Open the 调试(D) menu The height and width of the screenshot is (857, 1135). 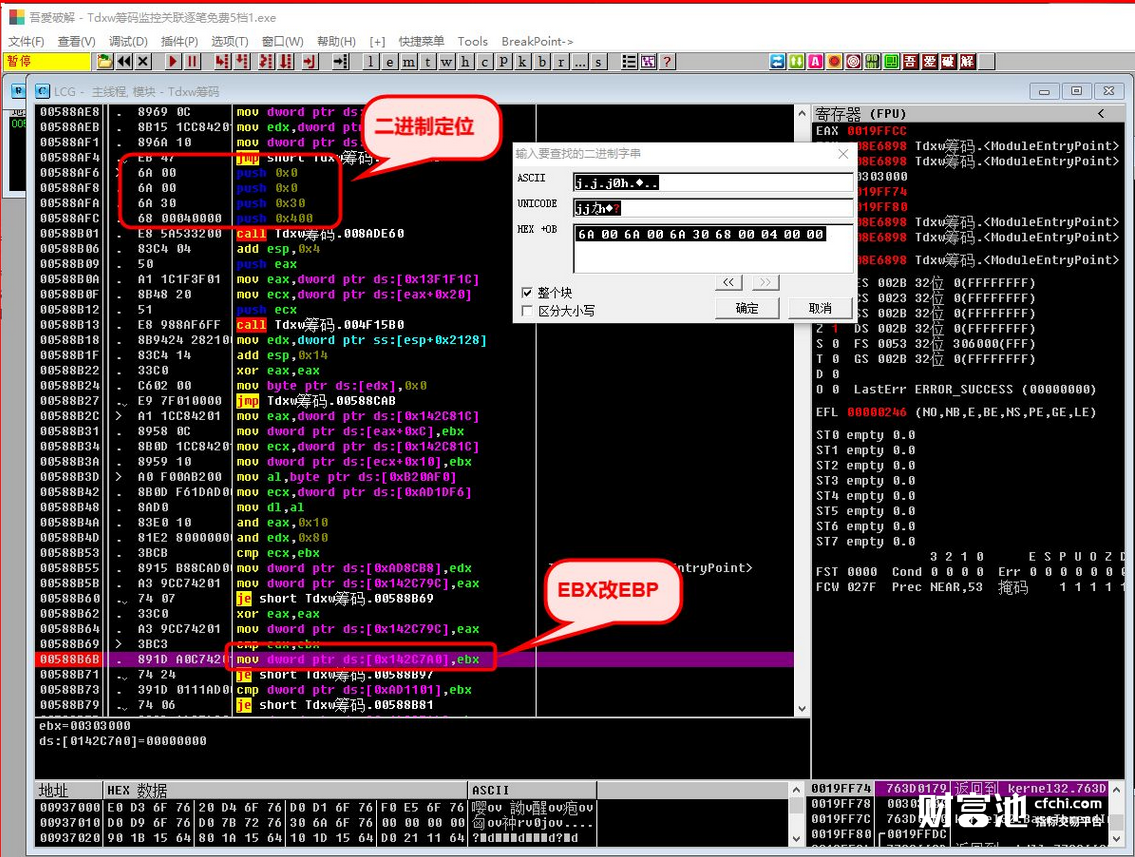128,41
